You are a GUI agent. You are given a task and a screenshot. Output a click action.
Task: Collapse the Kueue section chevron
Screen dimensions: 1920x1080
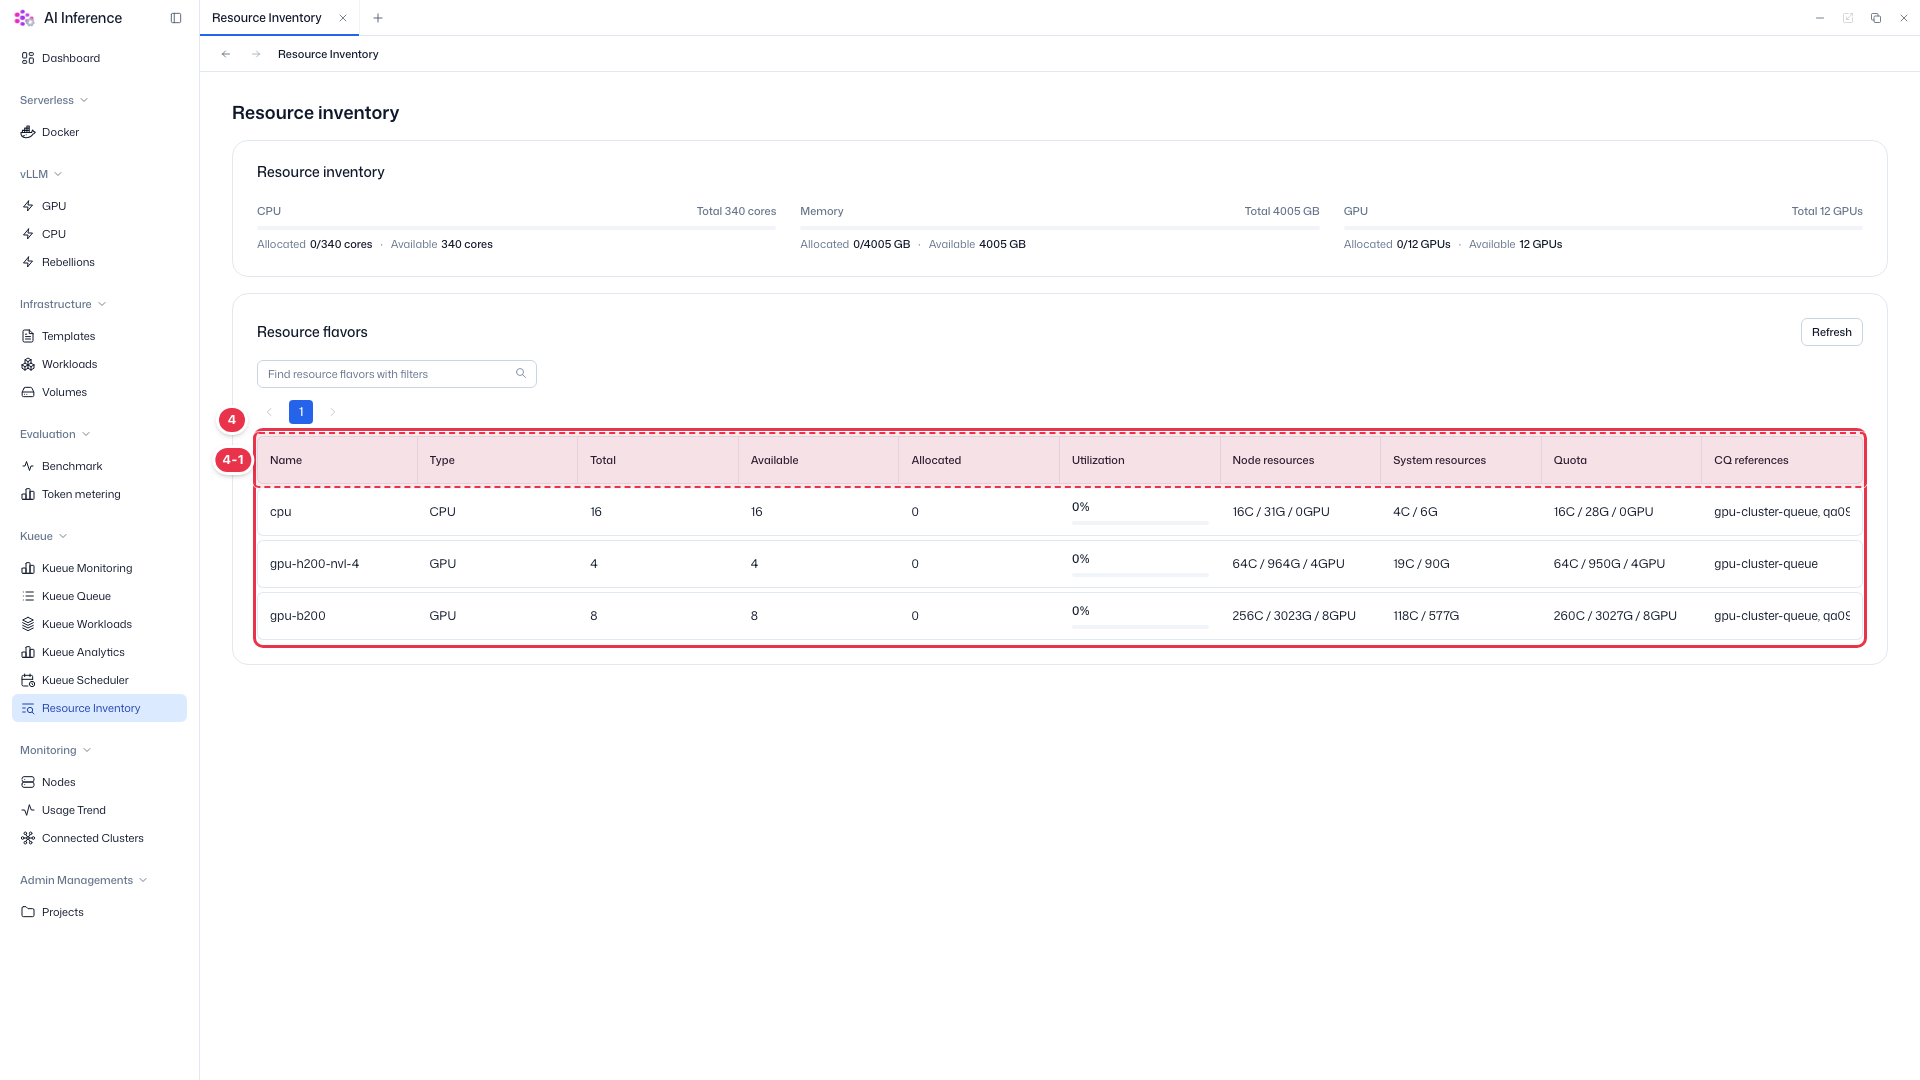(x=63, y=536)
